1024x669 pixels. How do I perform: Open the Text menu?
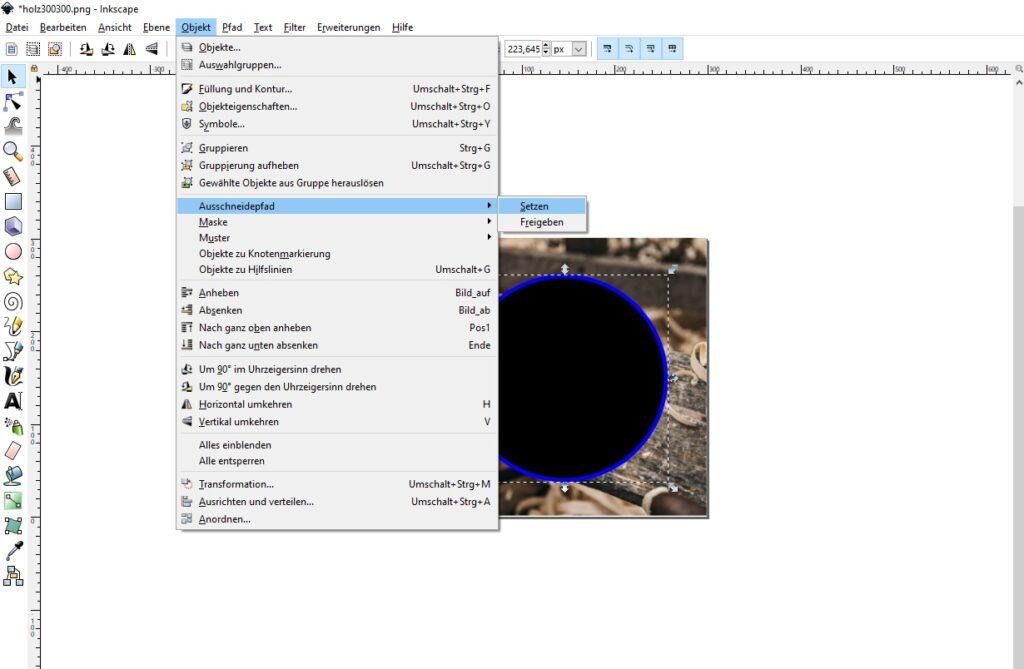pos(263,27)
